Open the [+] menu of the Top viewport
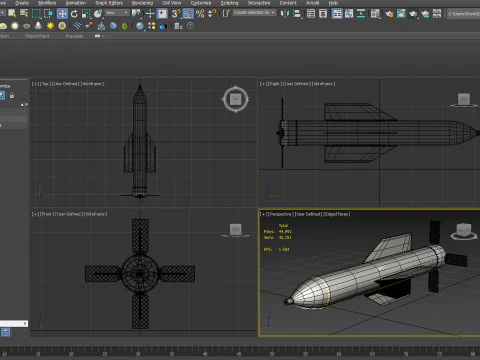This screenshot has height=360, width=480. pos(35,84)
